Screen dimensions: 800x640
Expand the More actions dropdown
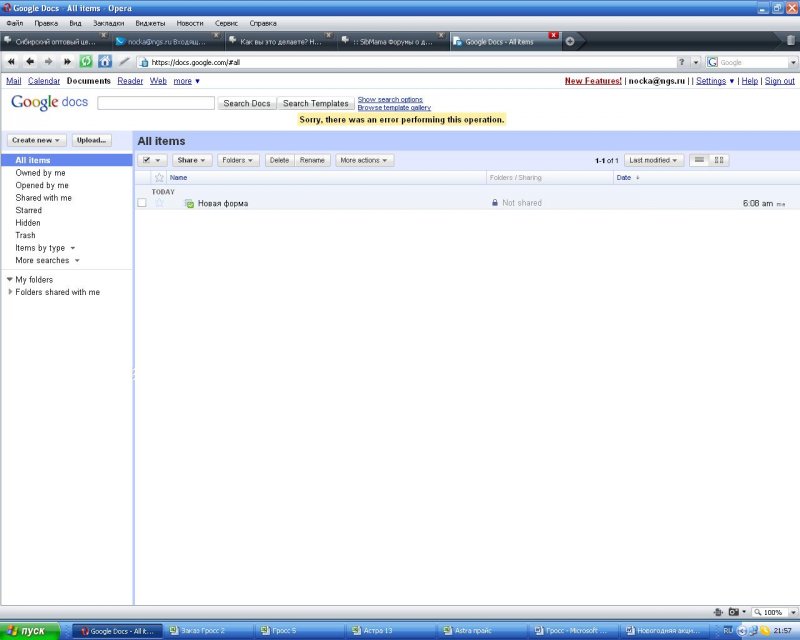(364, 160)
